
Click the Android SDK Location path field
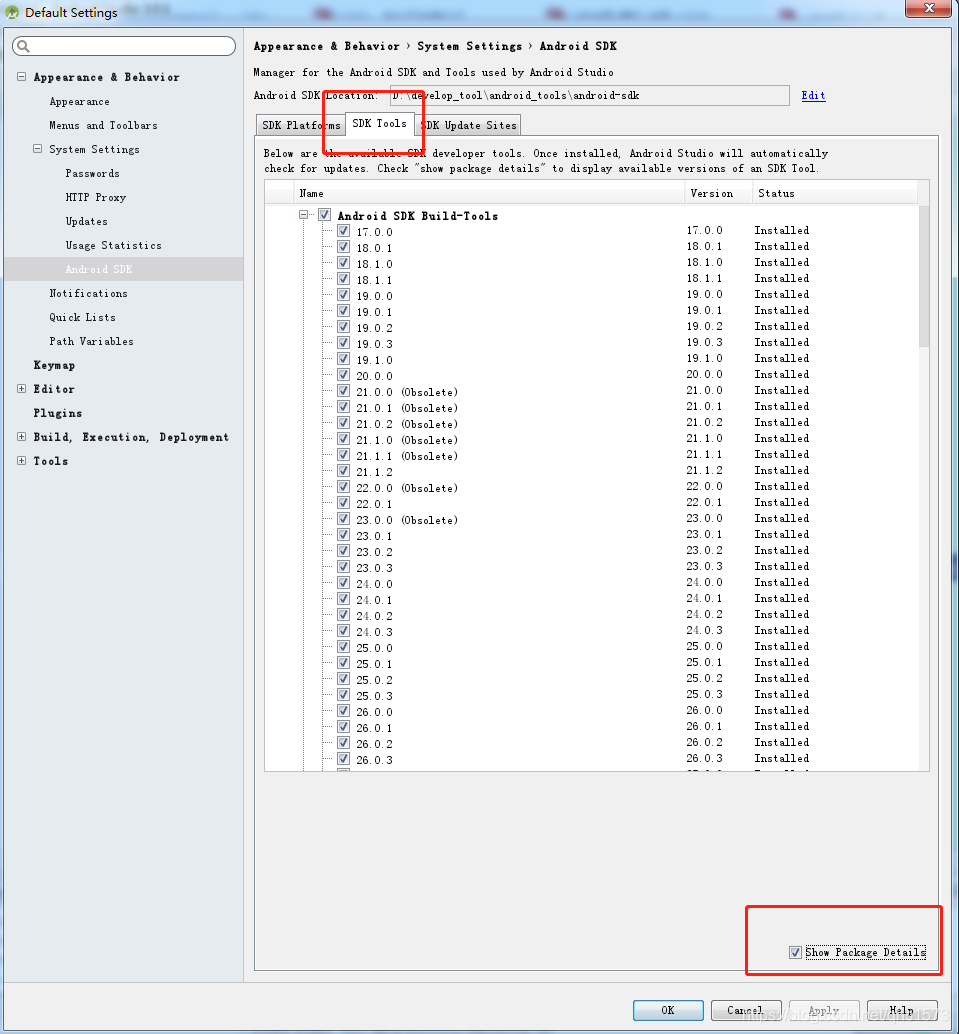pyautogui.click(x=590, y=96)
